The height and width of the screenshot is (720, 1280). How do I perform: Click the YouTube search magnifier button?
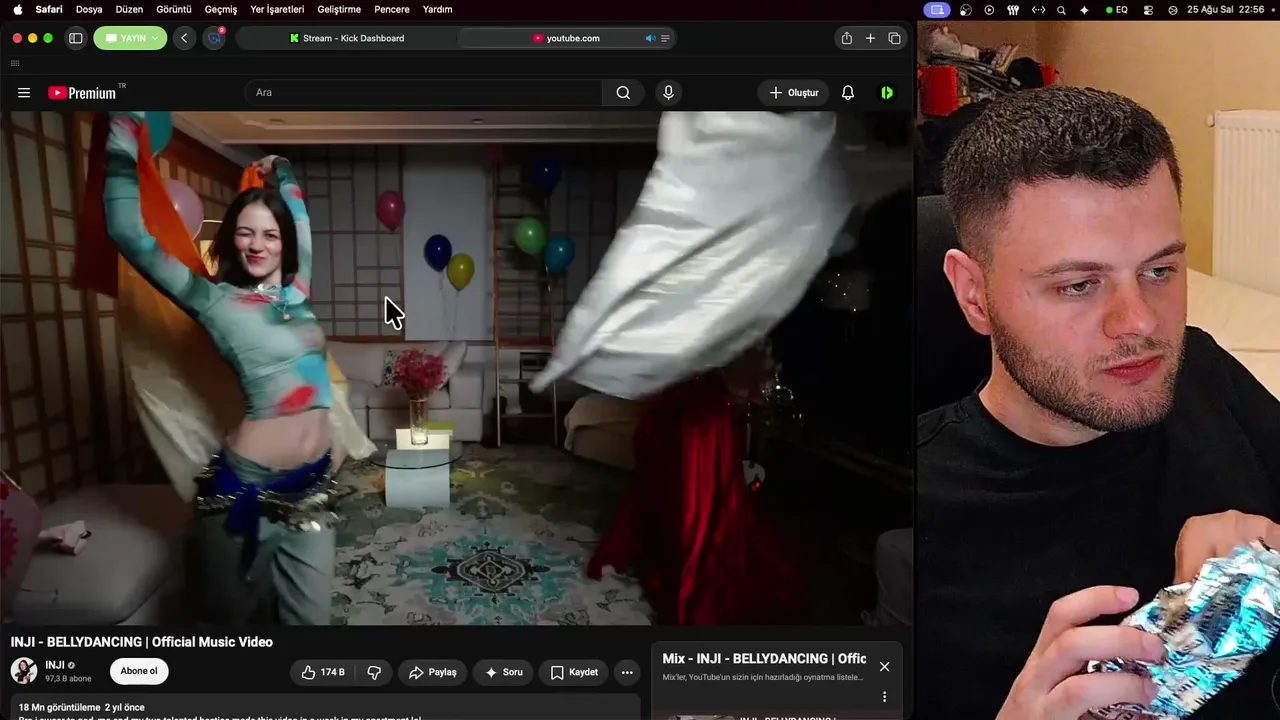623,93
